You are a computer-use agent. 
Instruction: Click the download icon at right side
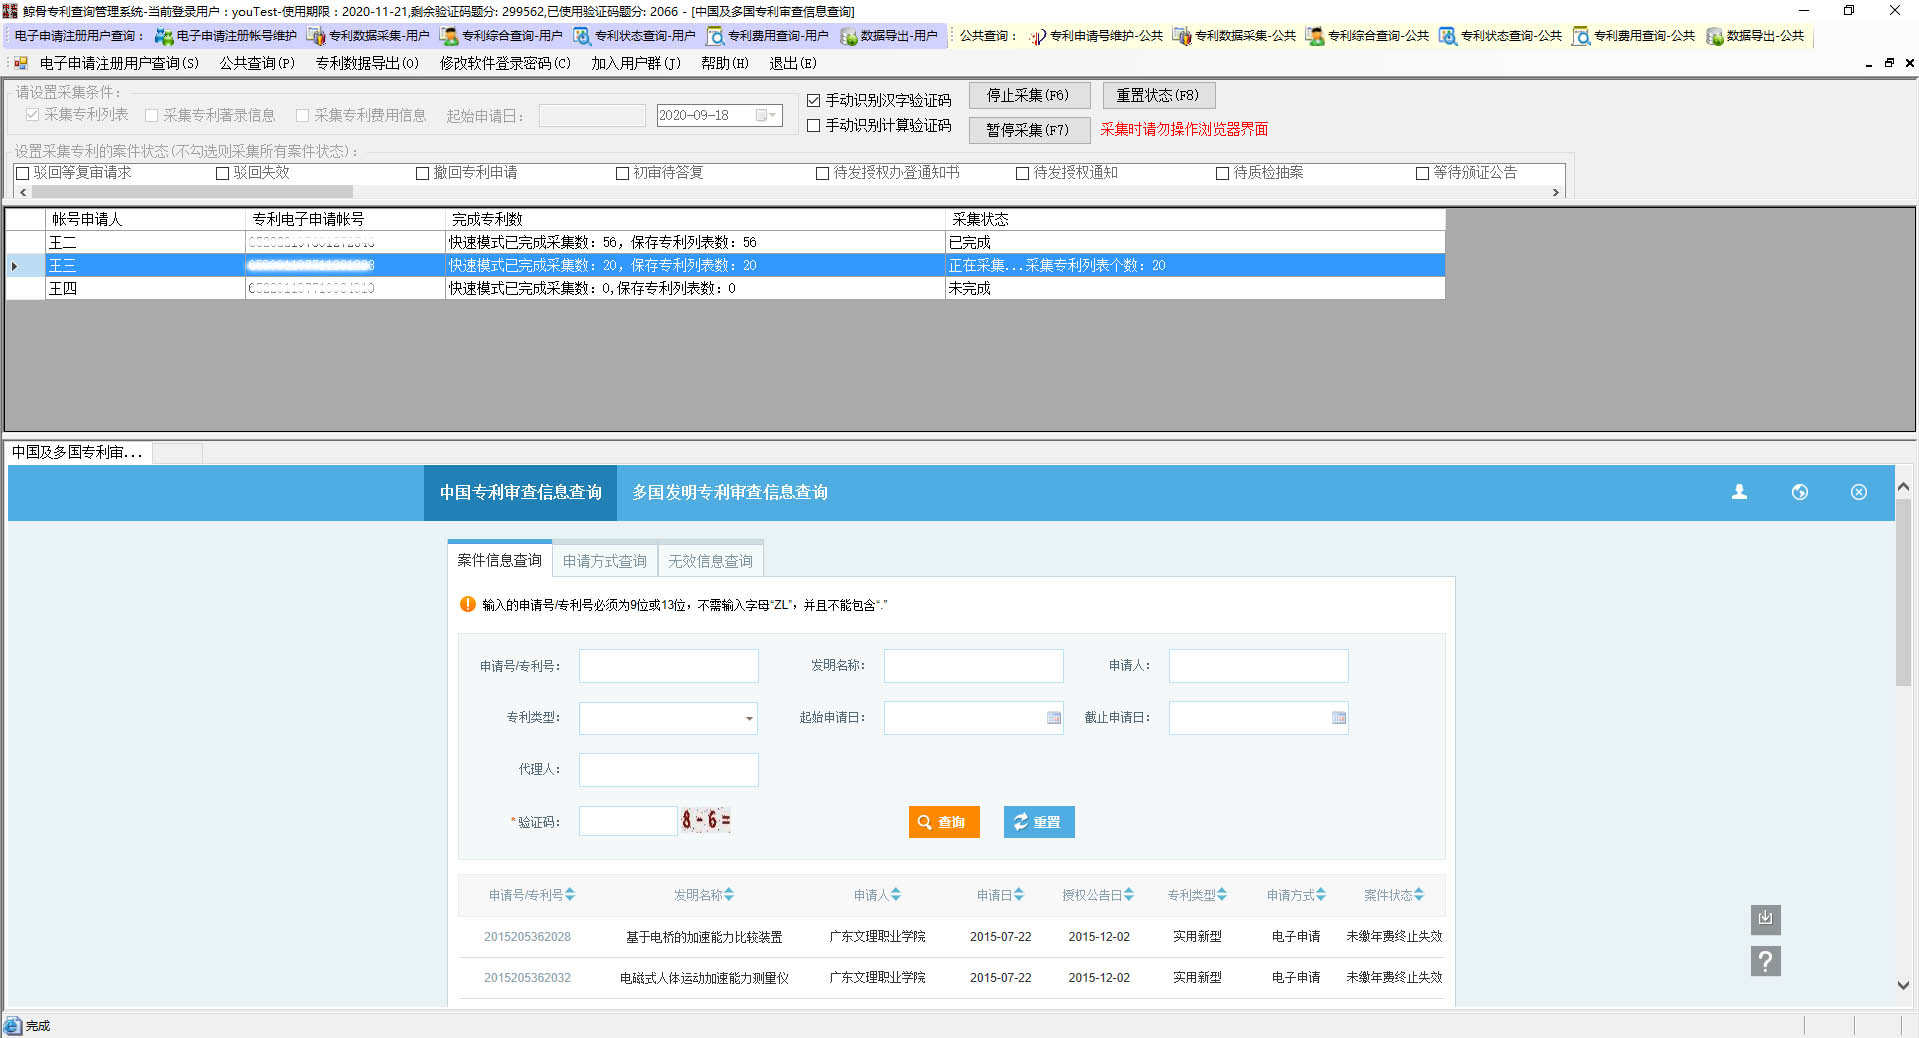pos(1765,919)
